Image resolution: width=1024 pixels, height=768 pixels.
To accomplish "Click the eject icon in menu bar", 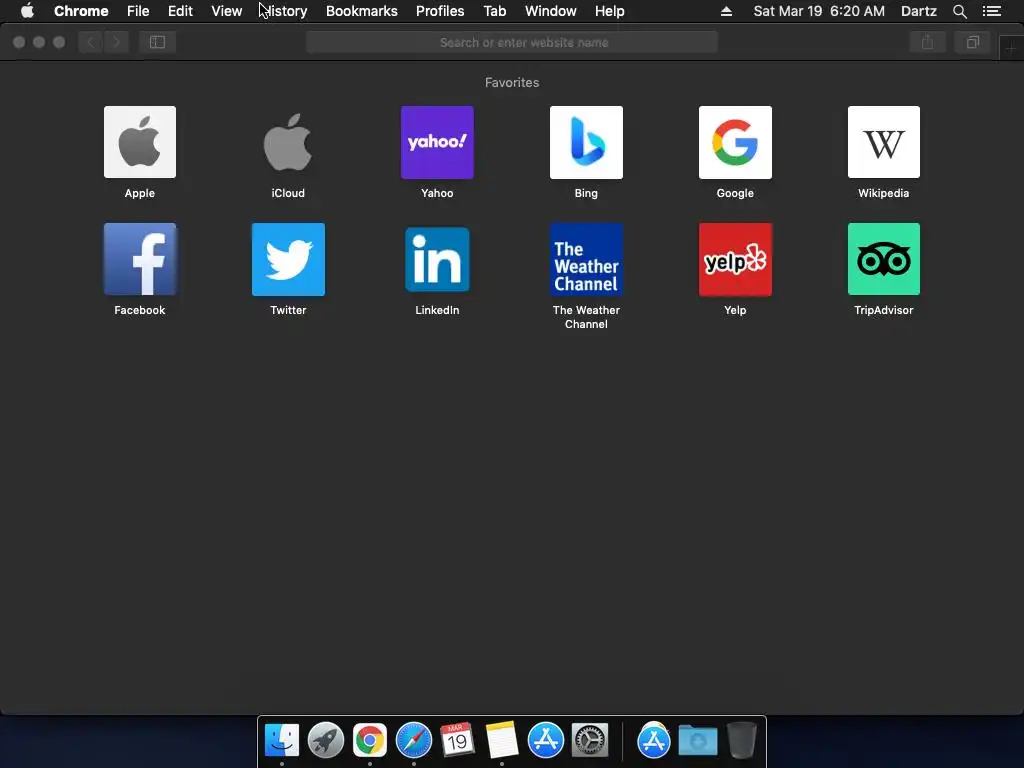I will pyautogui.click(x=726, y=11).
